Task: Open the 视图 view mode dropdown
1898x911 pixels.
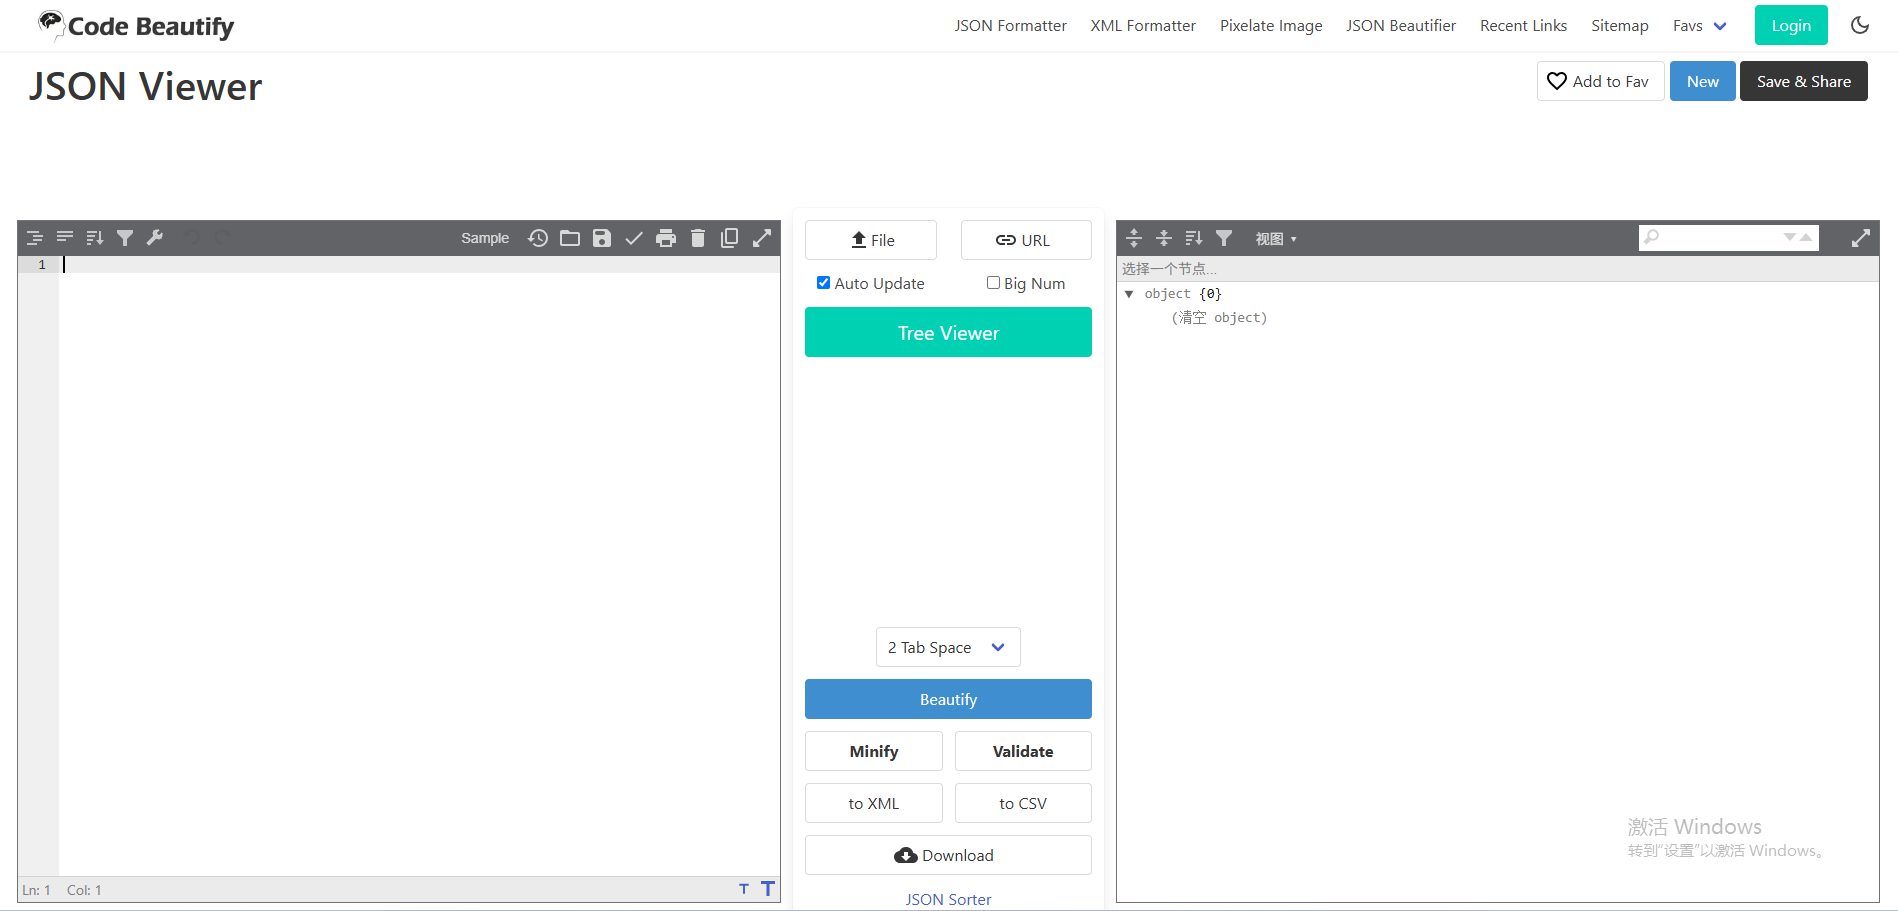Action: [x=1276, y=239]
